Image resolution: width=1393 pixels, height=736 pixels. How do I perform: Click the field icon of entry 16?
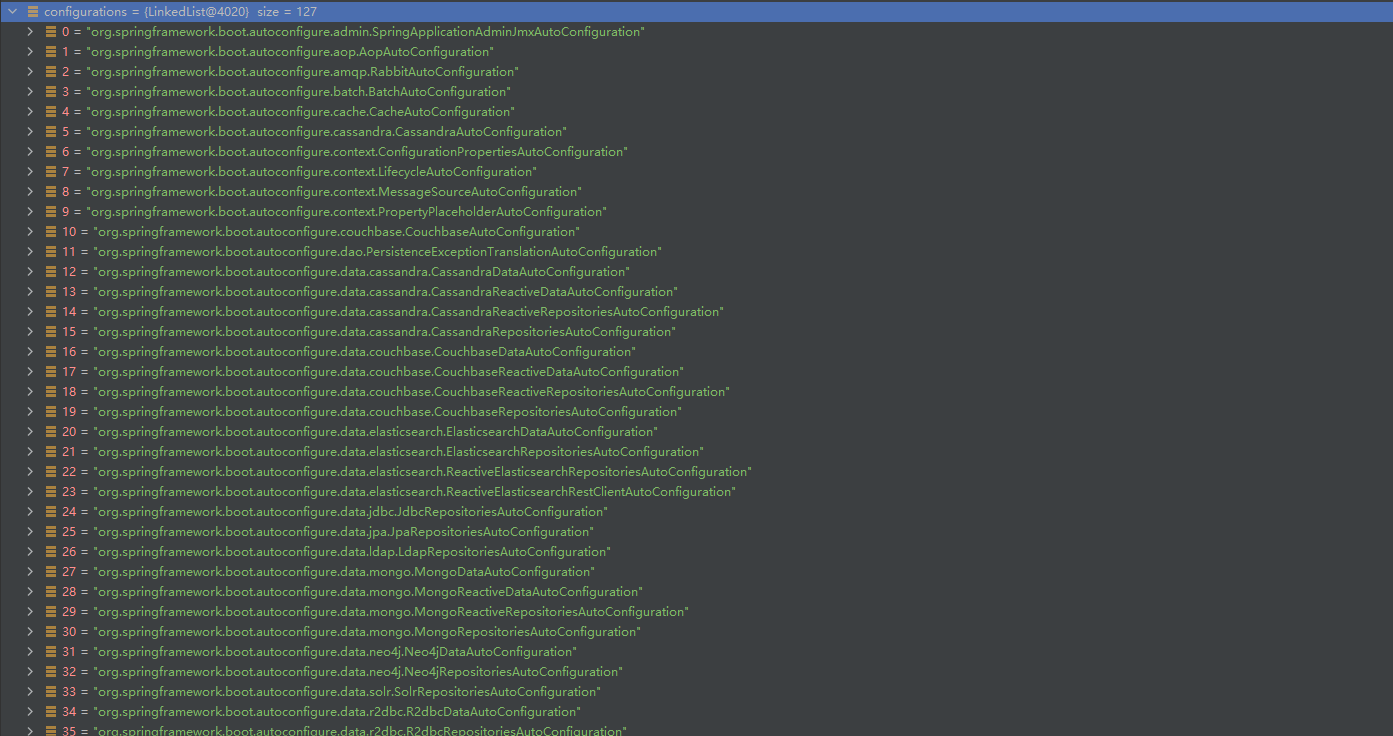pyautogui.click(x=51, y=352)
